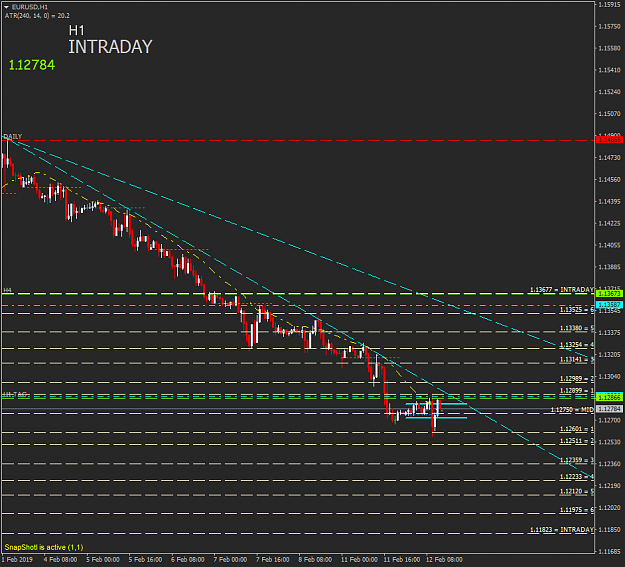The image size is (625, 567).
Task: Select the 1.12120 = 5 level label
Action: click(577, 491)
